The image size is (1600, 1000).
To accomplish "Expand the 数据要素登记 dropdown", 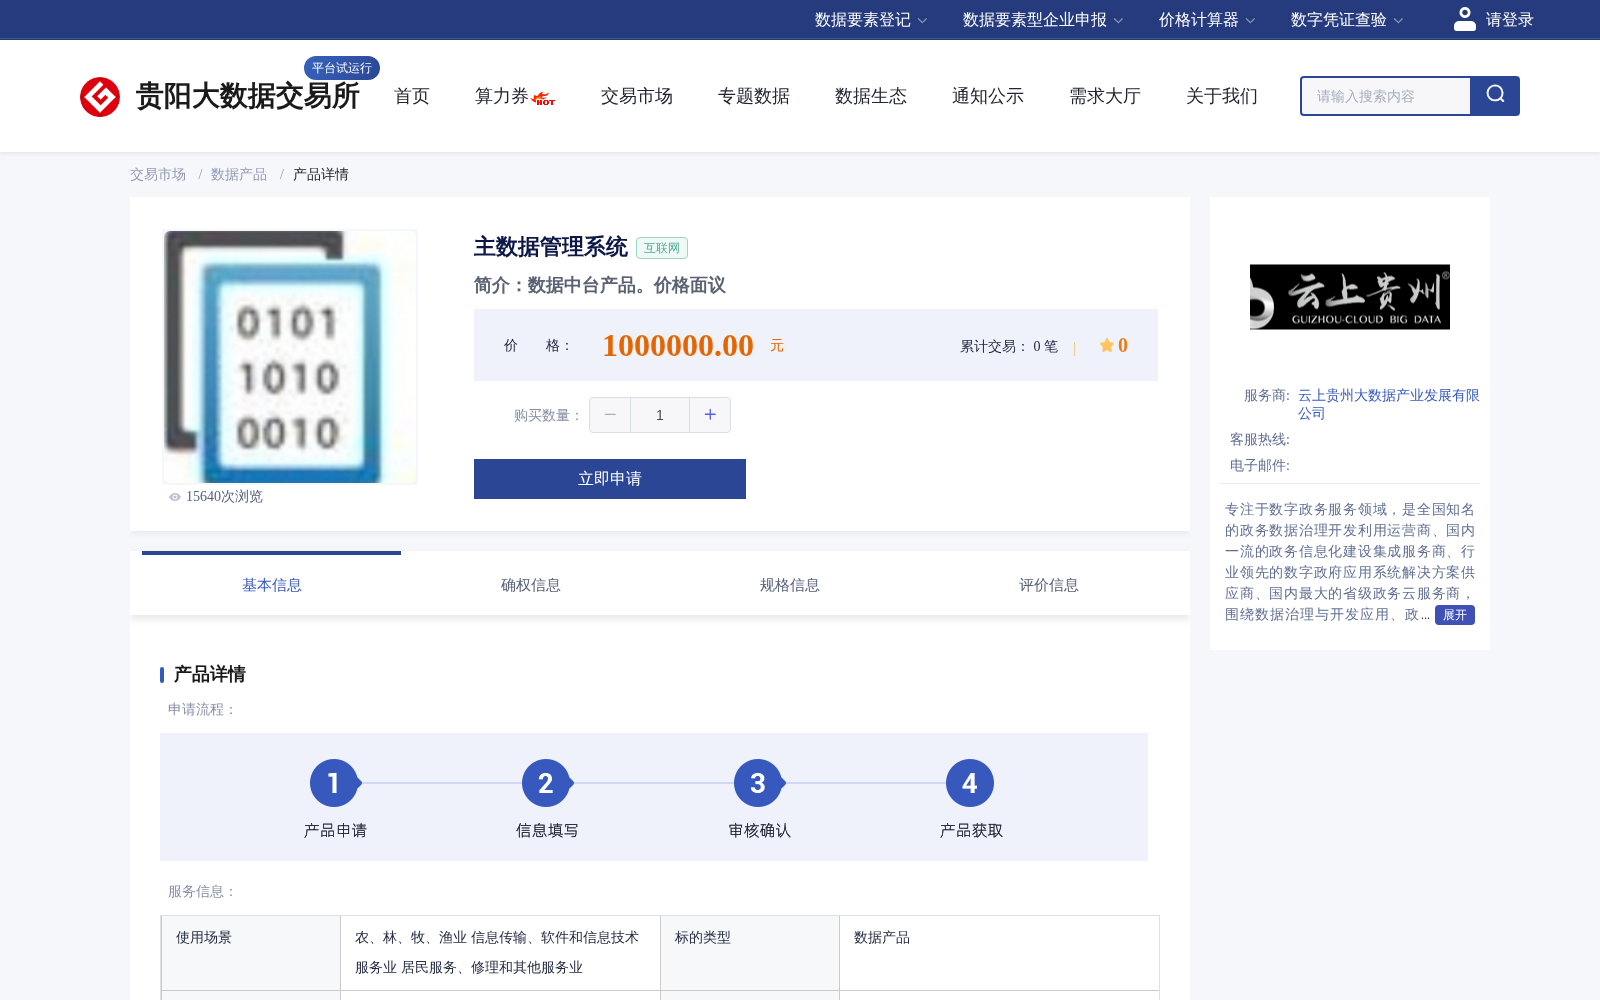I will (x=871, y=20).
